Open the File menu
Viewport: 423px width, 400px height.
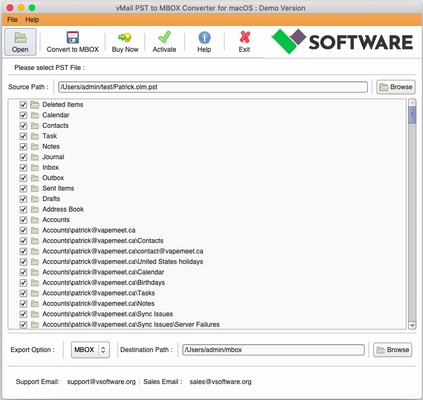12,20
